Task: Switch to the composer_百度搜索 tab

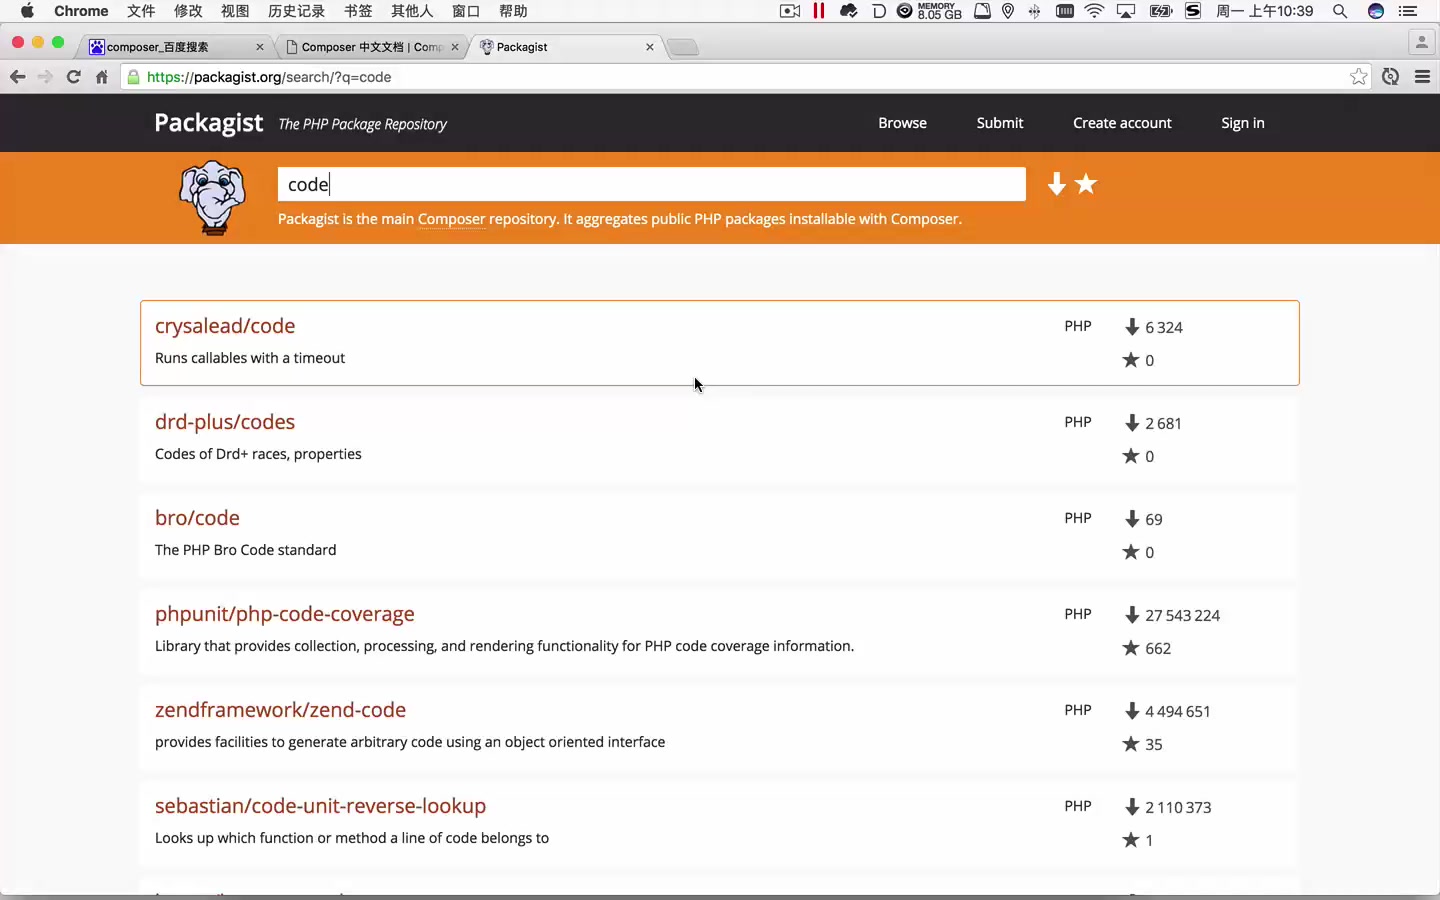Action: [x=170, y=47]
